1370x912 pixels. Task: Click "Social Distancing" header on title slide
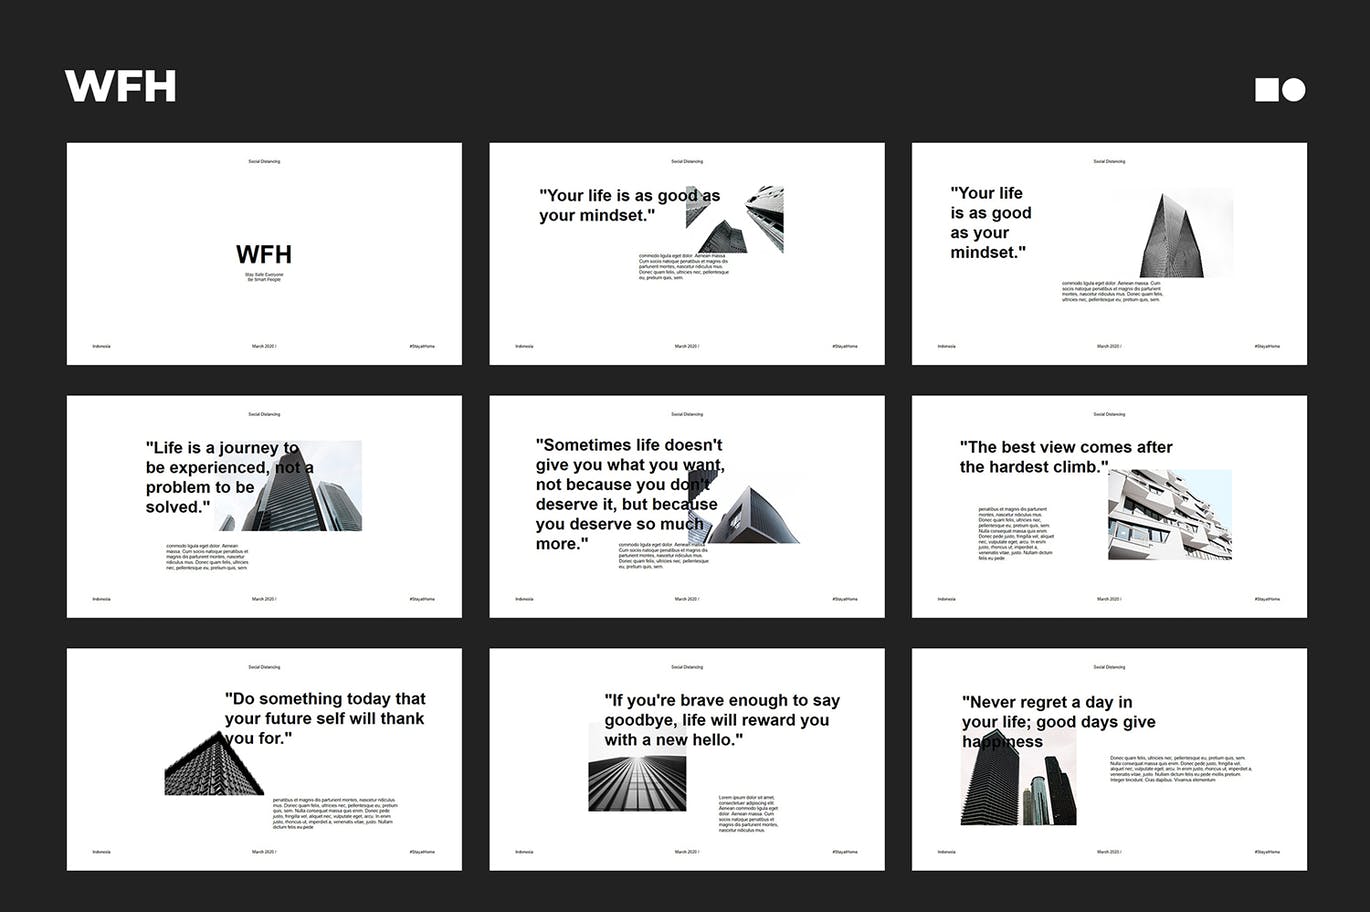(264, 161)
